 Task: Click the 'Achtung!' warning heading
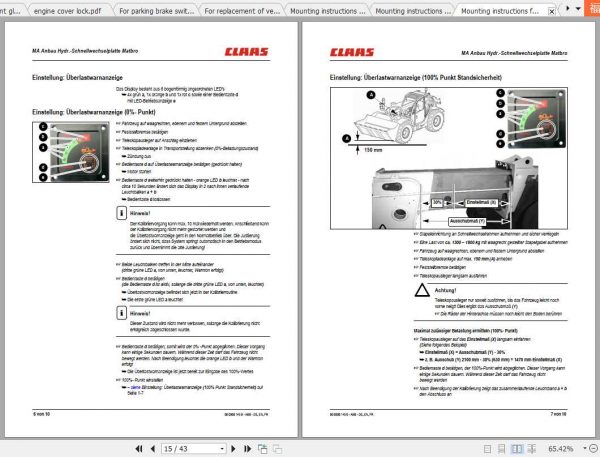point(445,290)
